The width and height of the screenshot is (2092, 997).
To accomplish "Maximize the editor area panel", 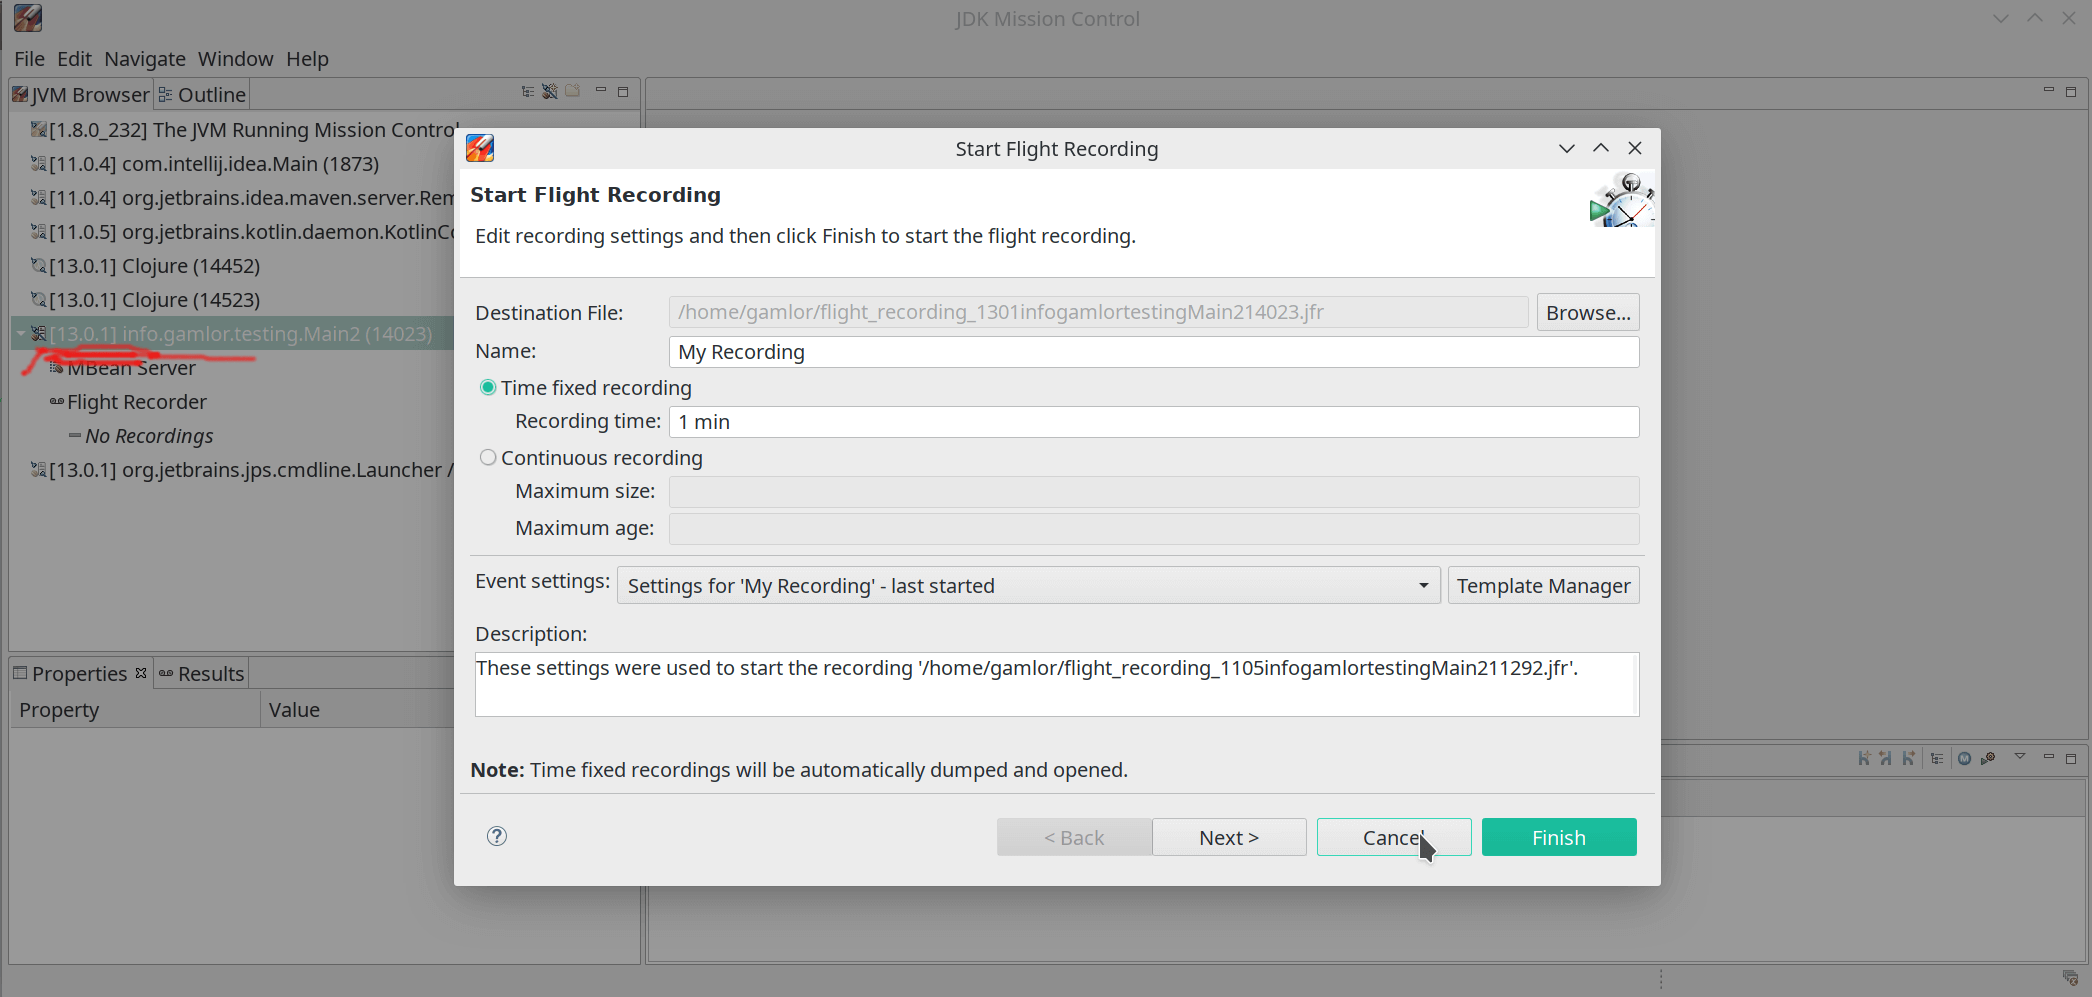I will 2071,92.
